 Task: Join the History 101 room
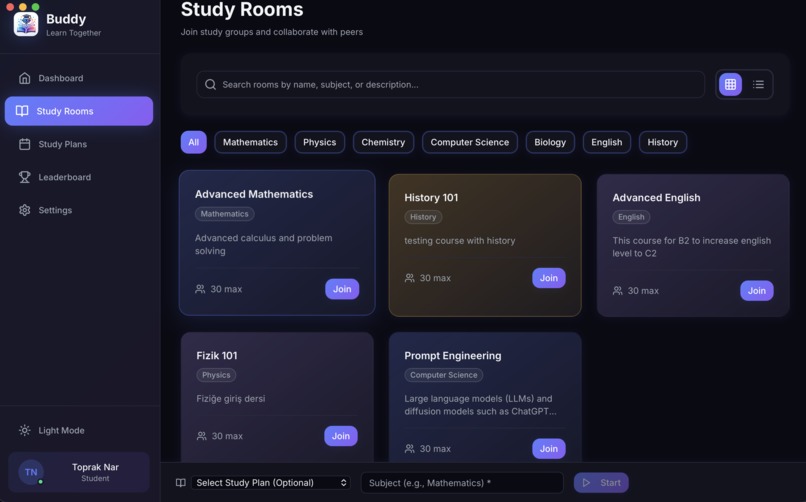[548, 278]
